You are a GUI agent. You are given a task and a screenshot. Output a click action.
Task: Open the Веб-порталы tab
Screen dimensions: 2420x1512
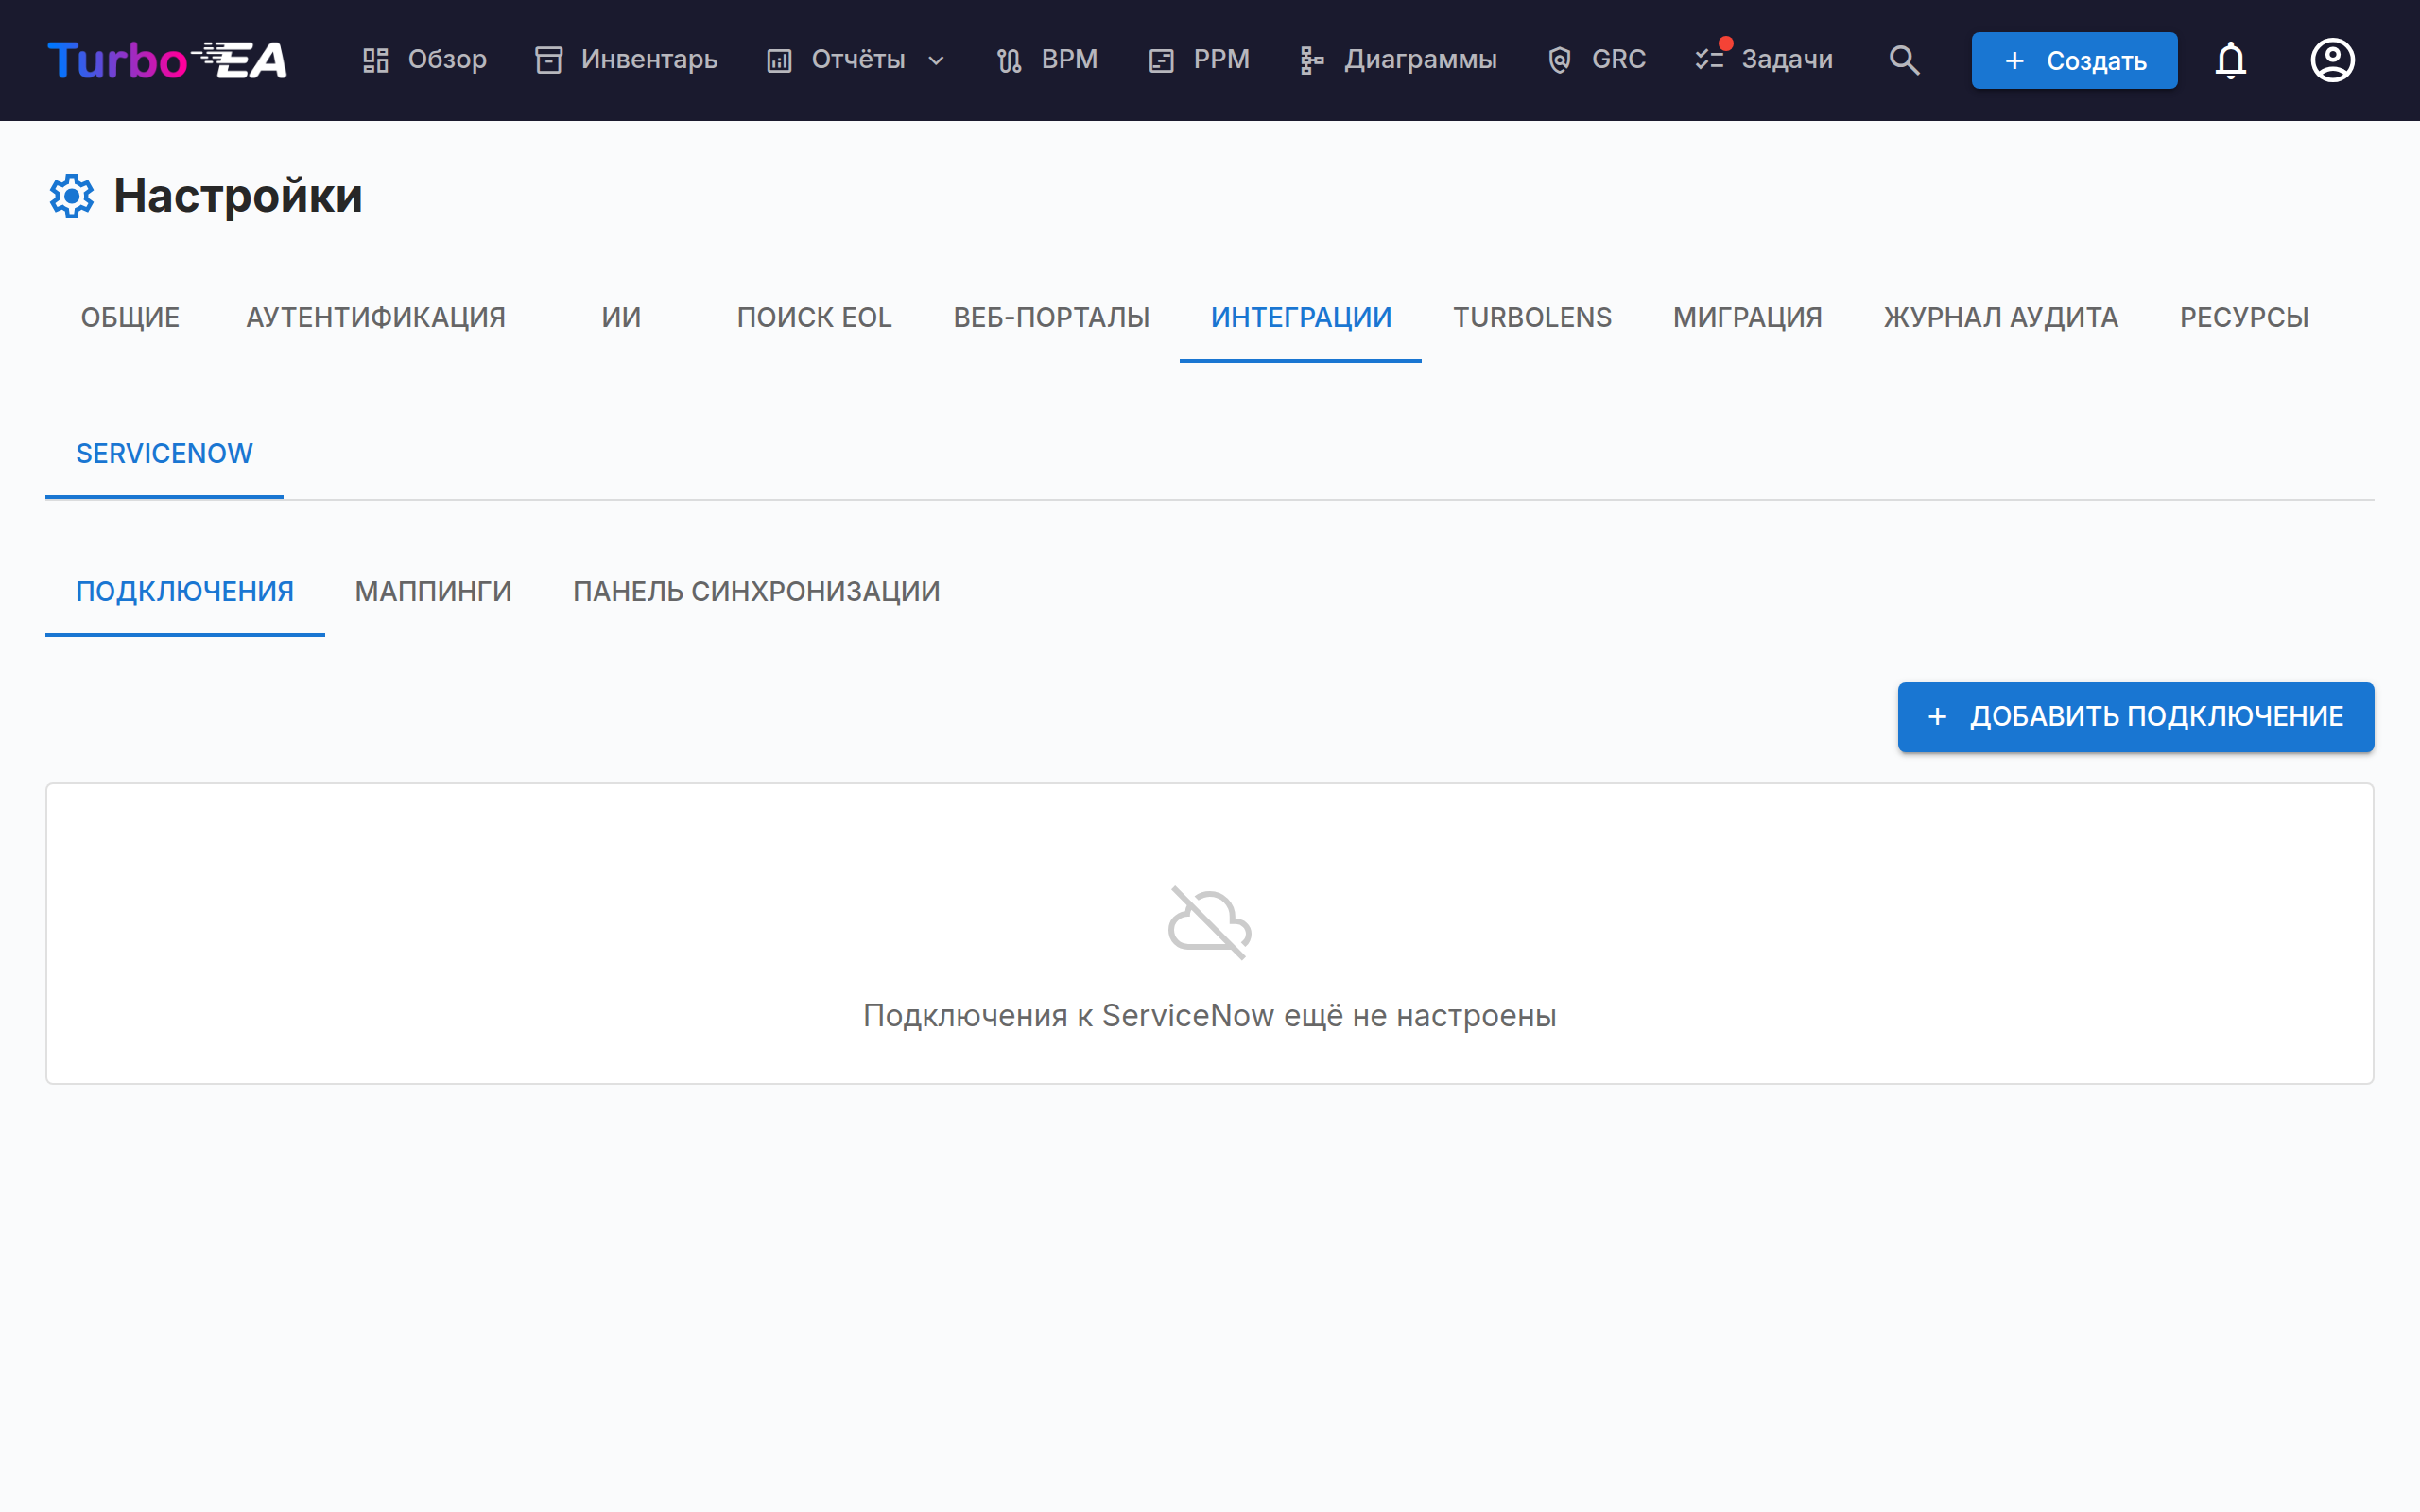pyautogui.click(x=1051, y=317)
